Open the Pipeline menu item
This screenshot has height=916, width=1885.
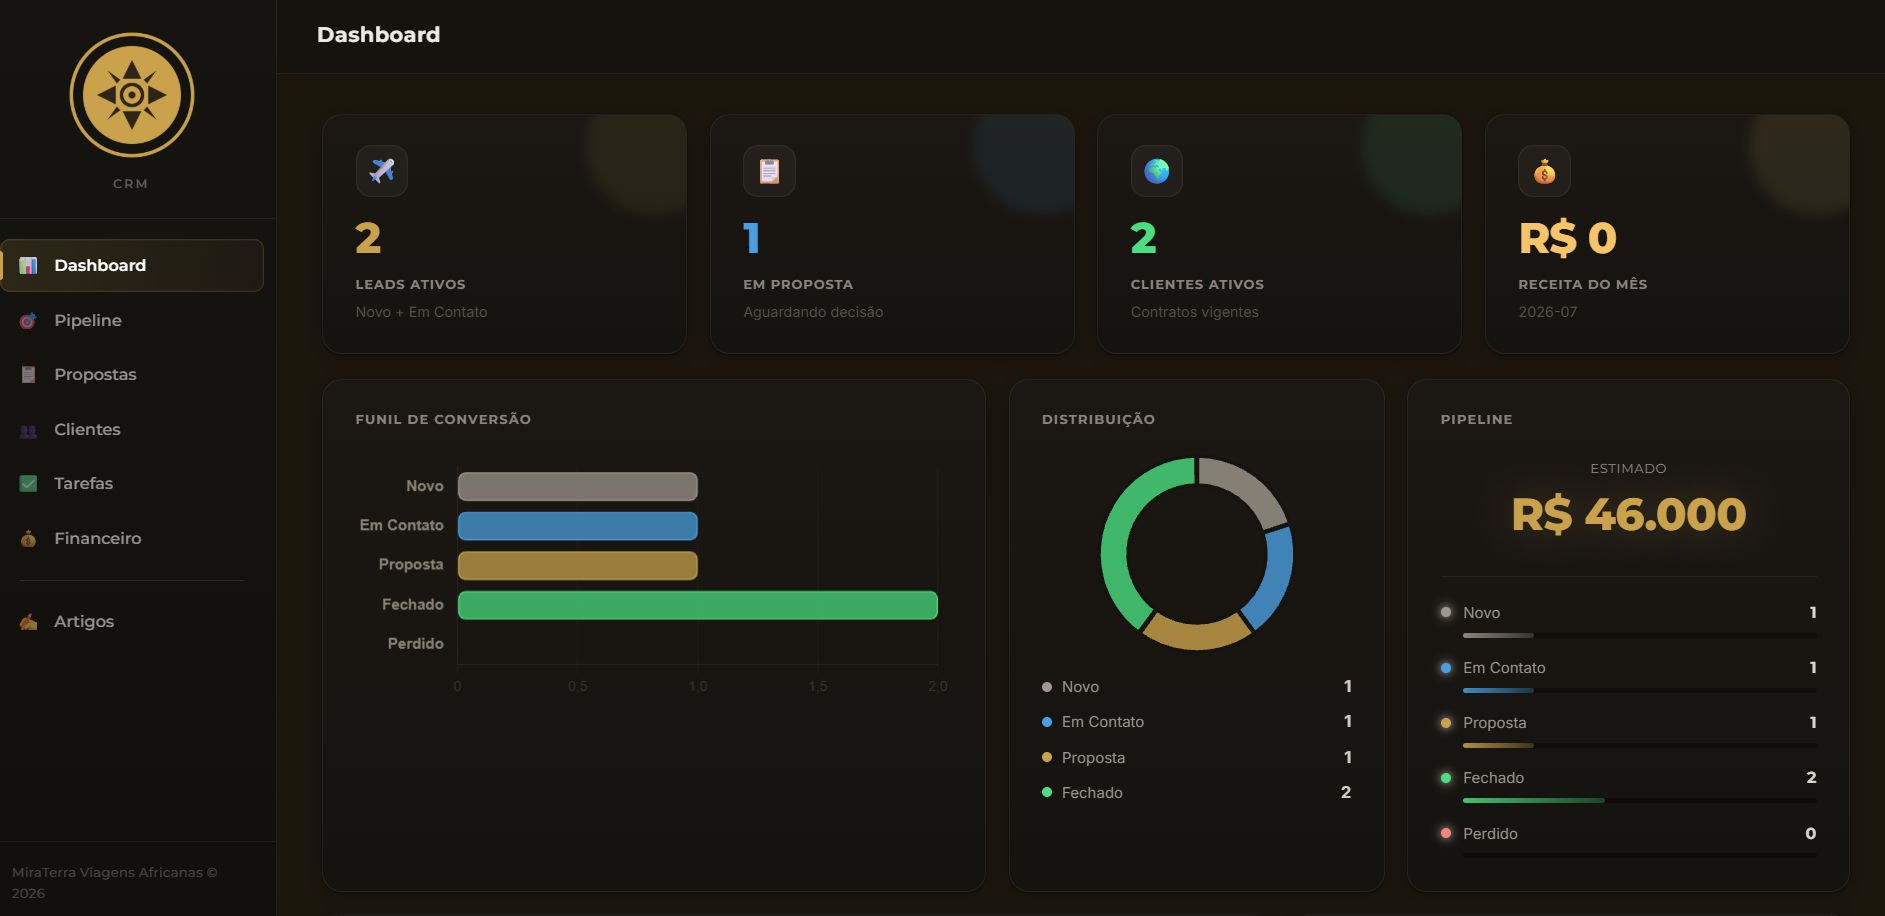(132, 320)
